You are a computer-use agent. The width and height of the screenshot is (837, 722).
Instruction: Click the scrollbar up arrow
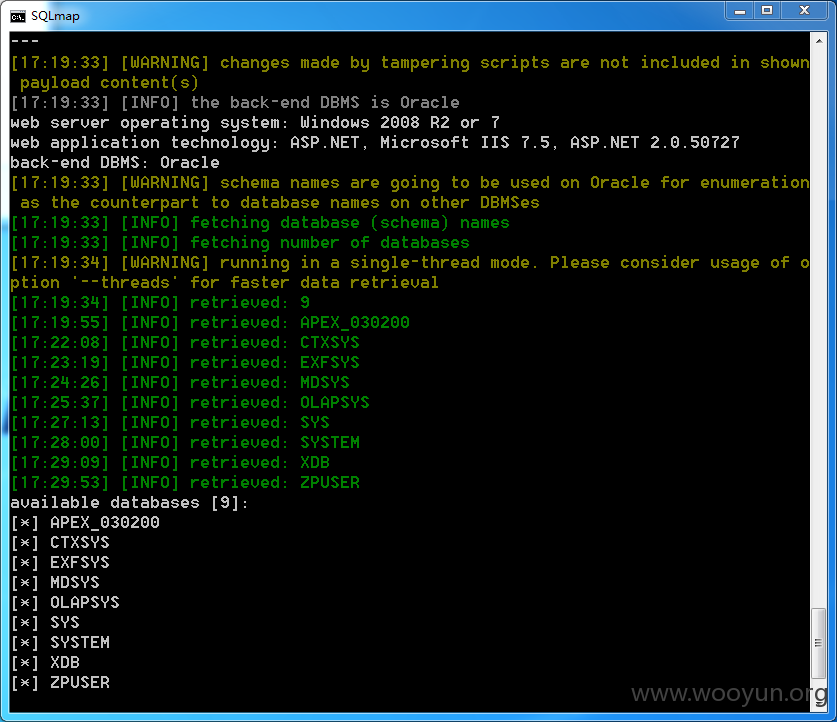pyautogui.click(x=818, y=41)
